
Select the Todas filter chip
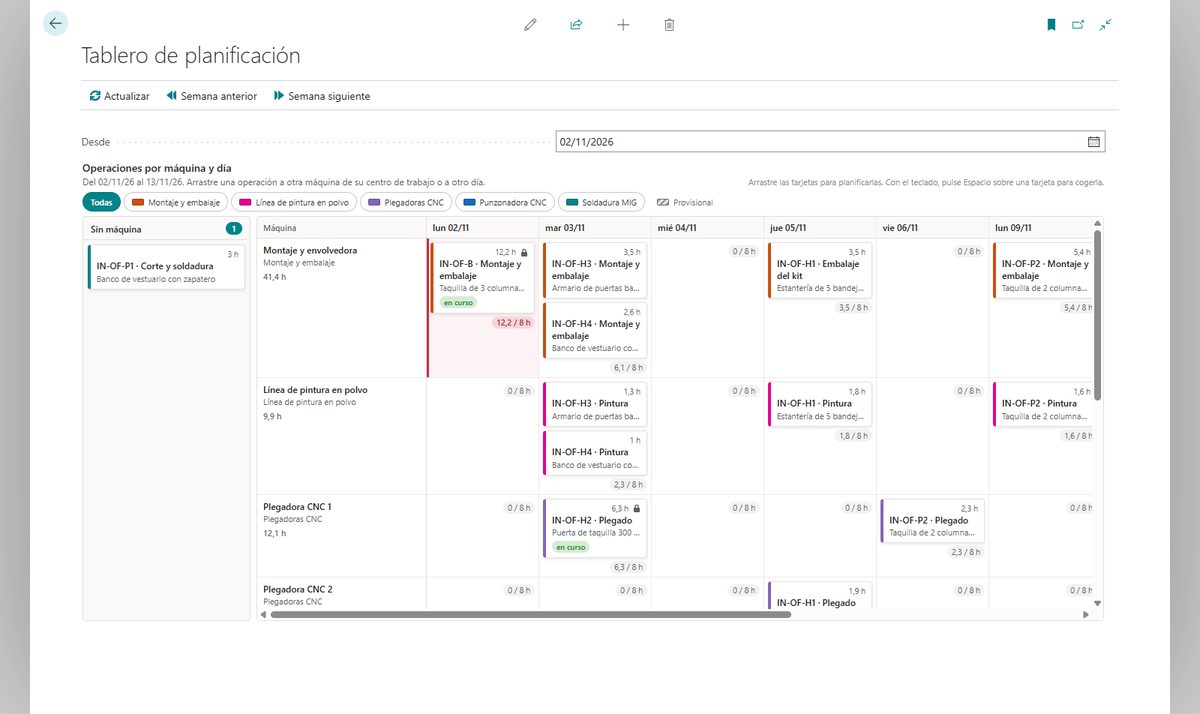point(101,202)
